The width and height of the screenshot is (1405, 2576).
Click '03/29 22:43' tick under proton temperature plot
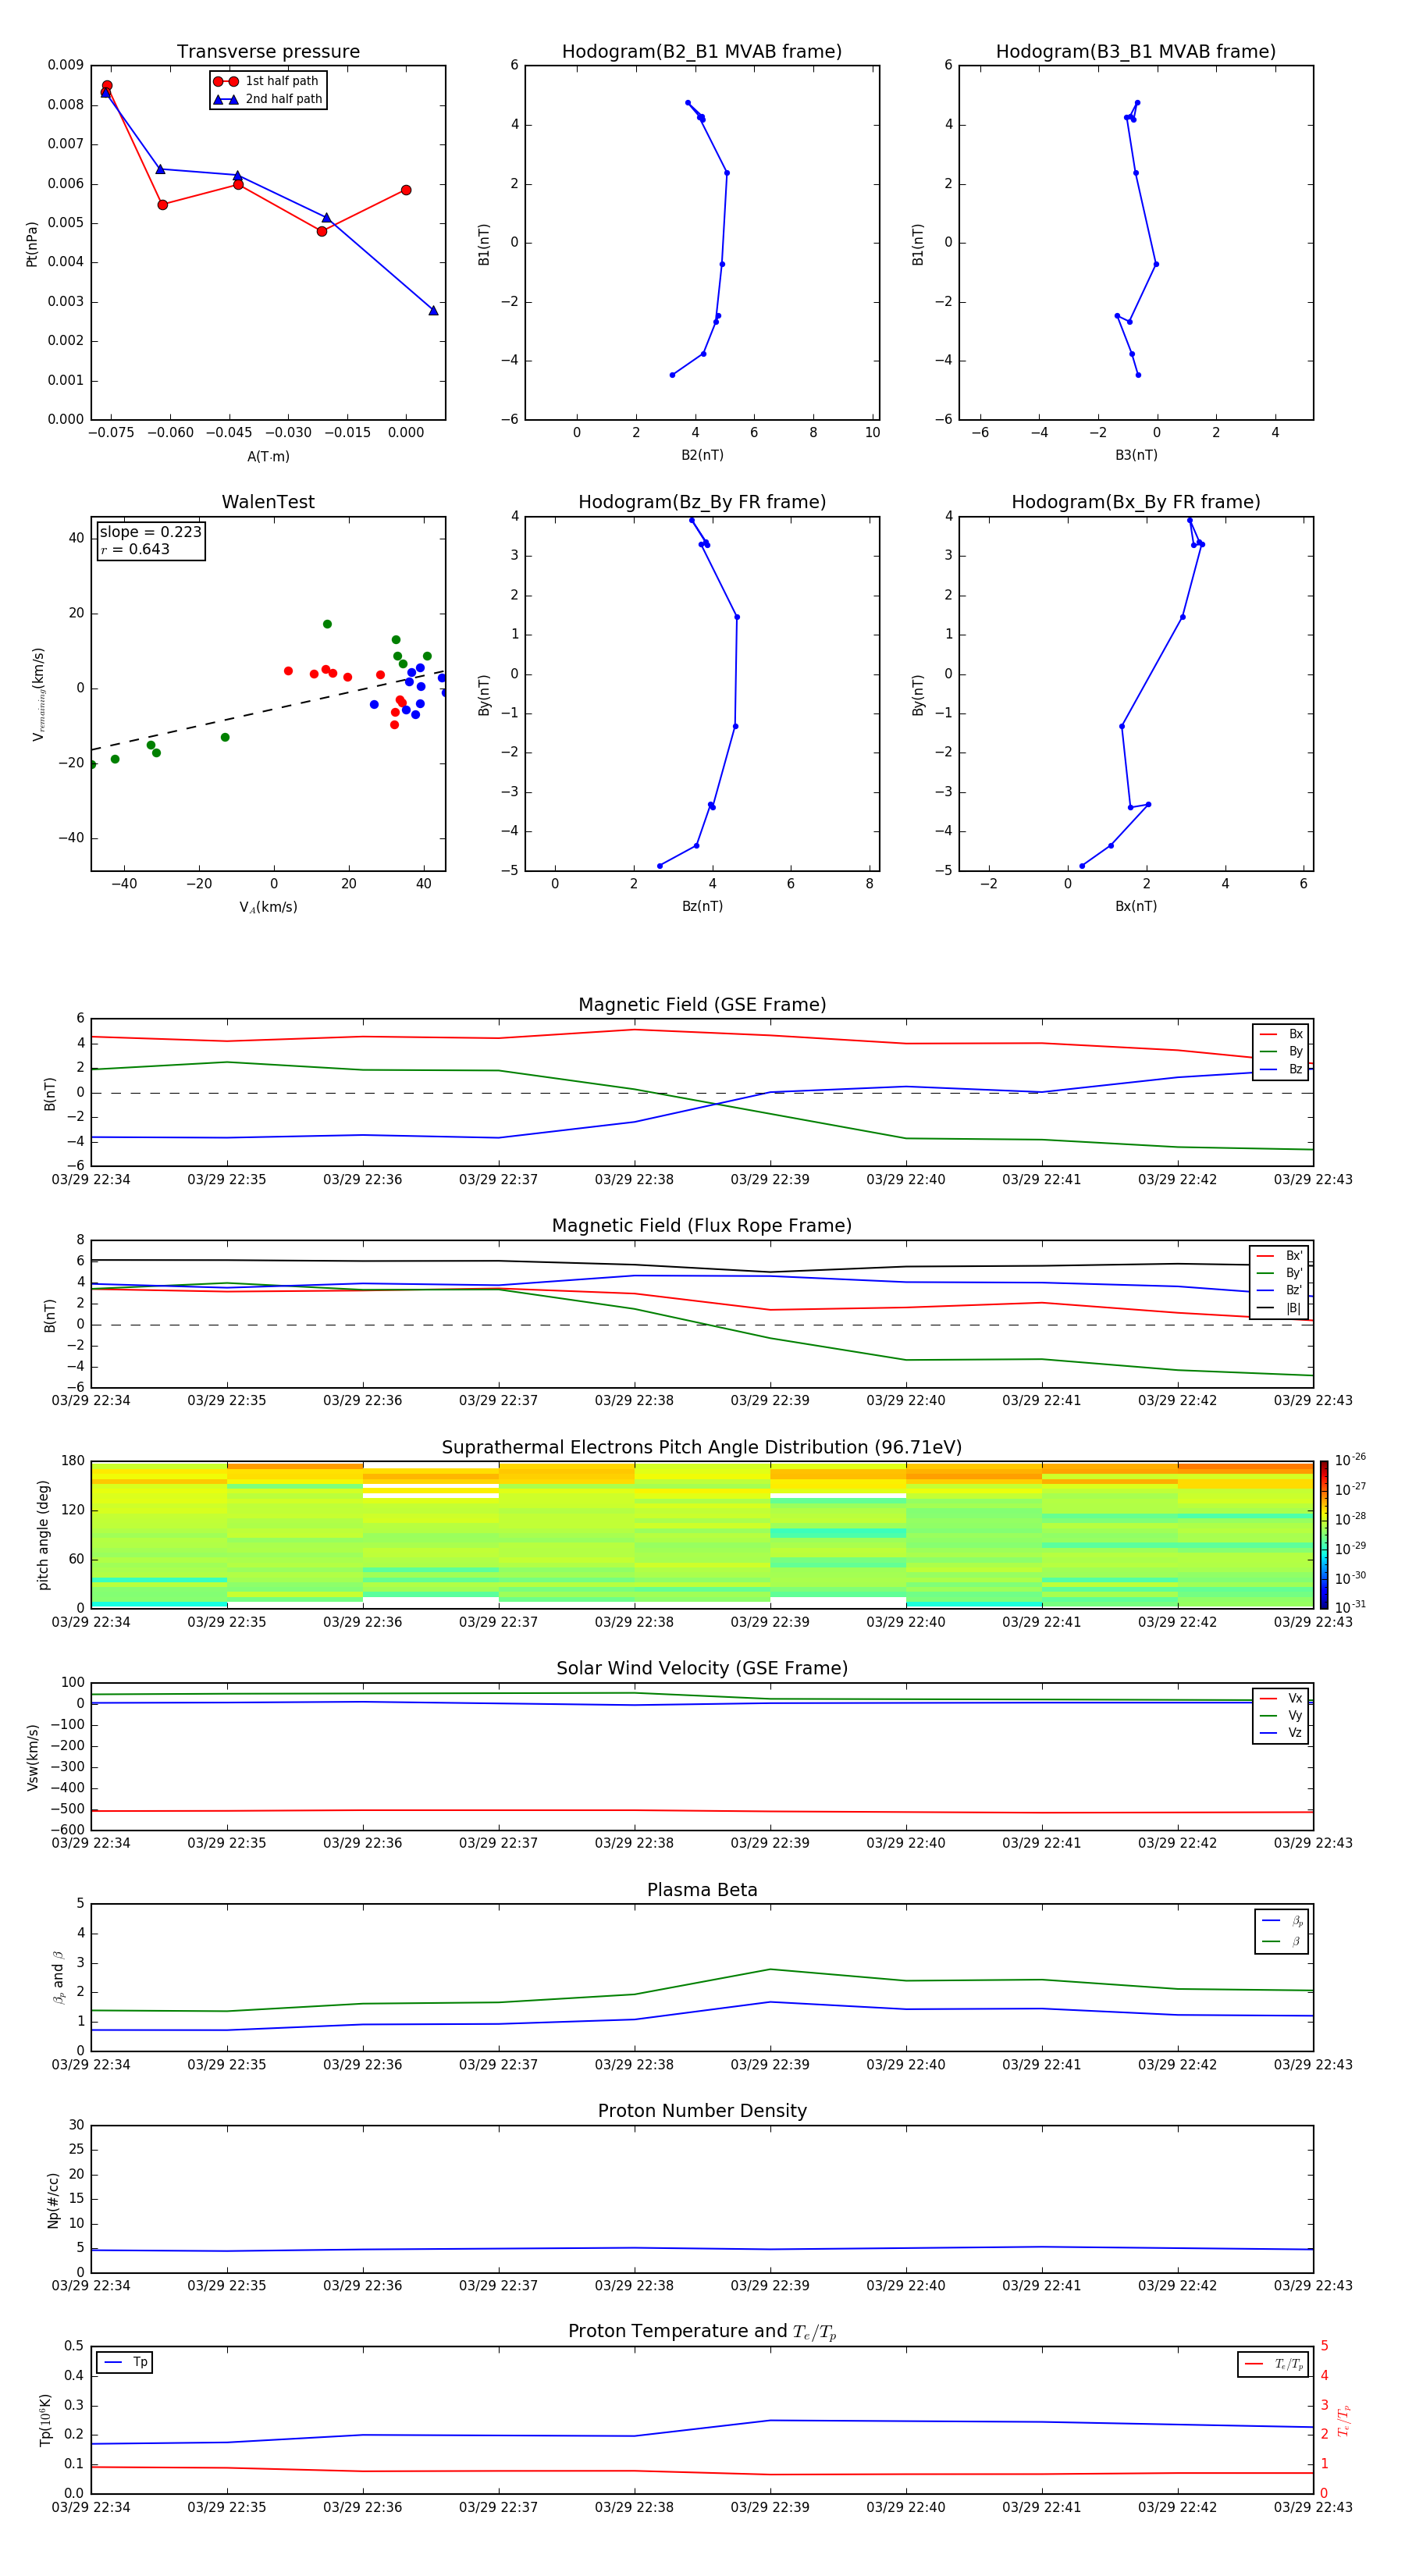pos(1313,2507)
